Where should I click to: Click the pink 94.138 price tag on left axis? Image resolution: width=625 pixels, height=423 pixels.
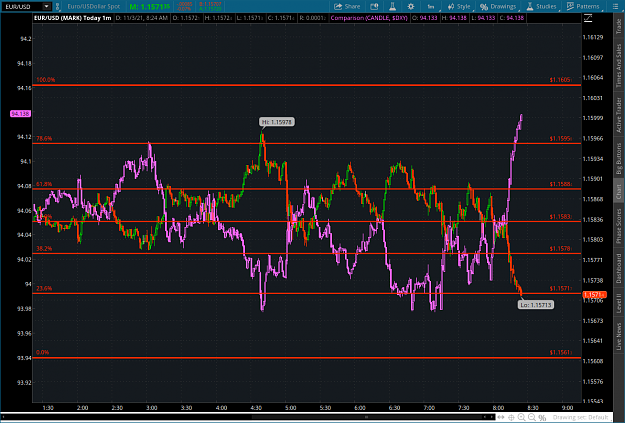coord(20,114)
